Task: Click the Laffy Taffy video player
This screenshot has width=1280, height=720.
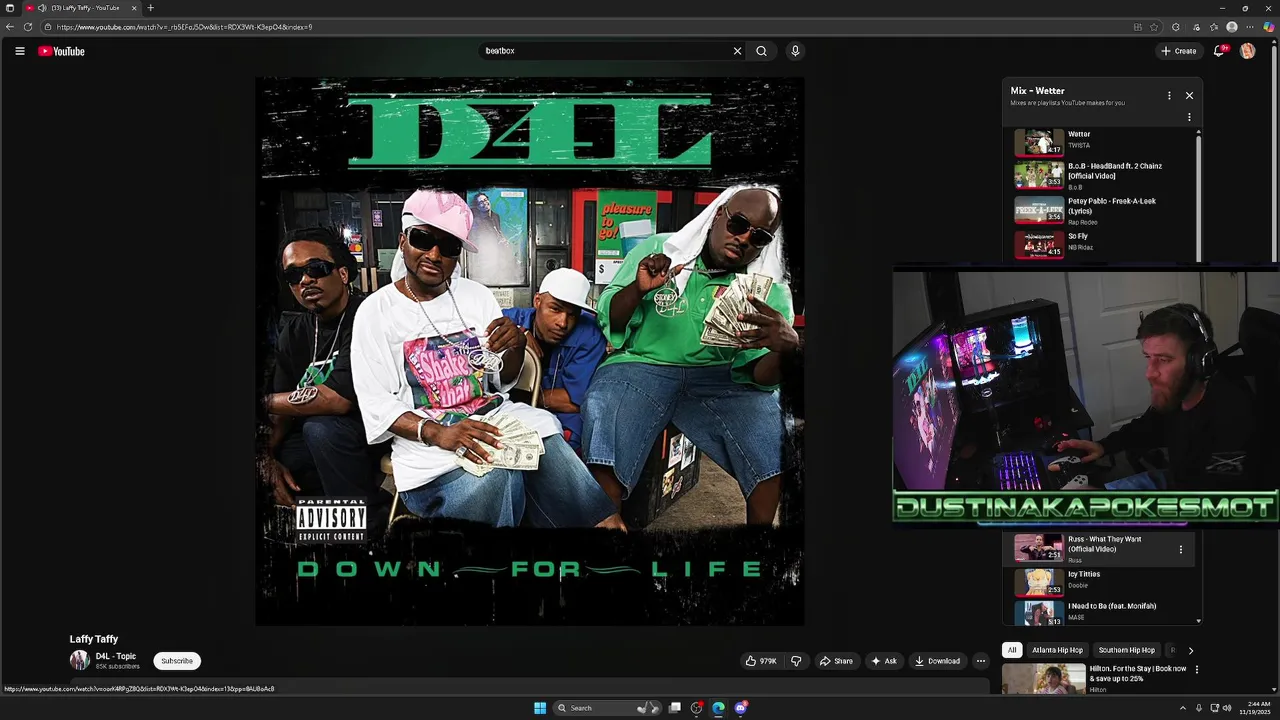Action: click(530, 351)
